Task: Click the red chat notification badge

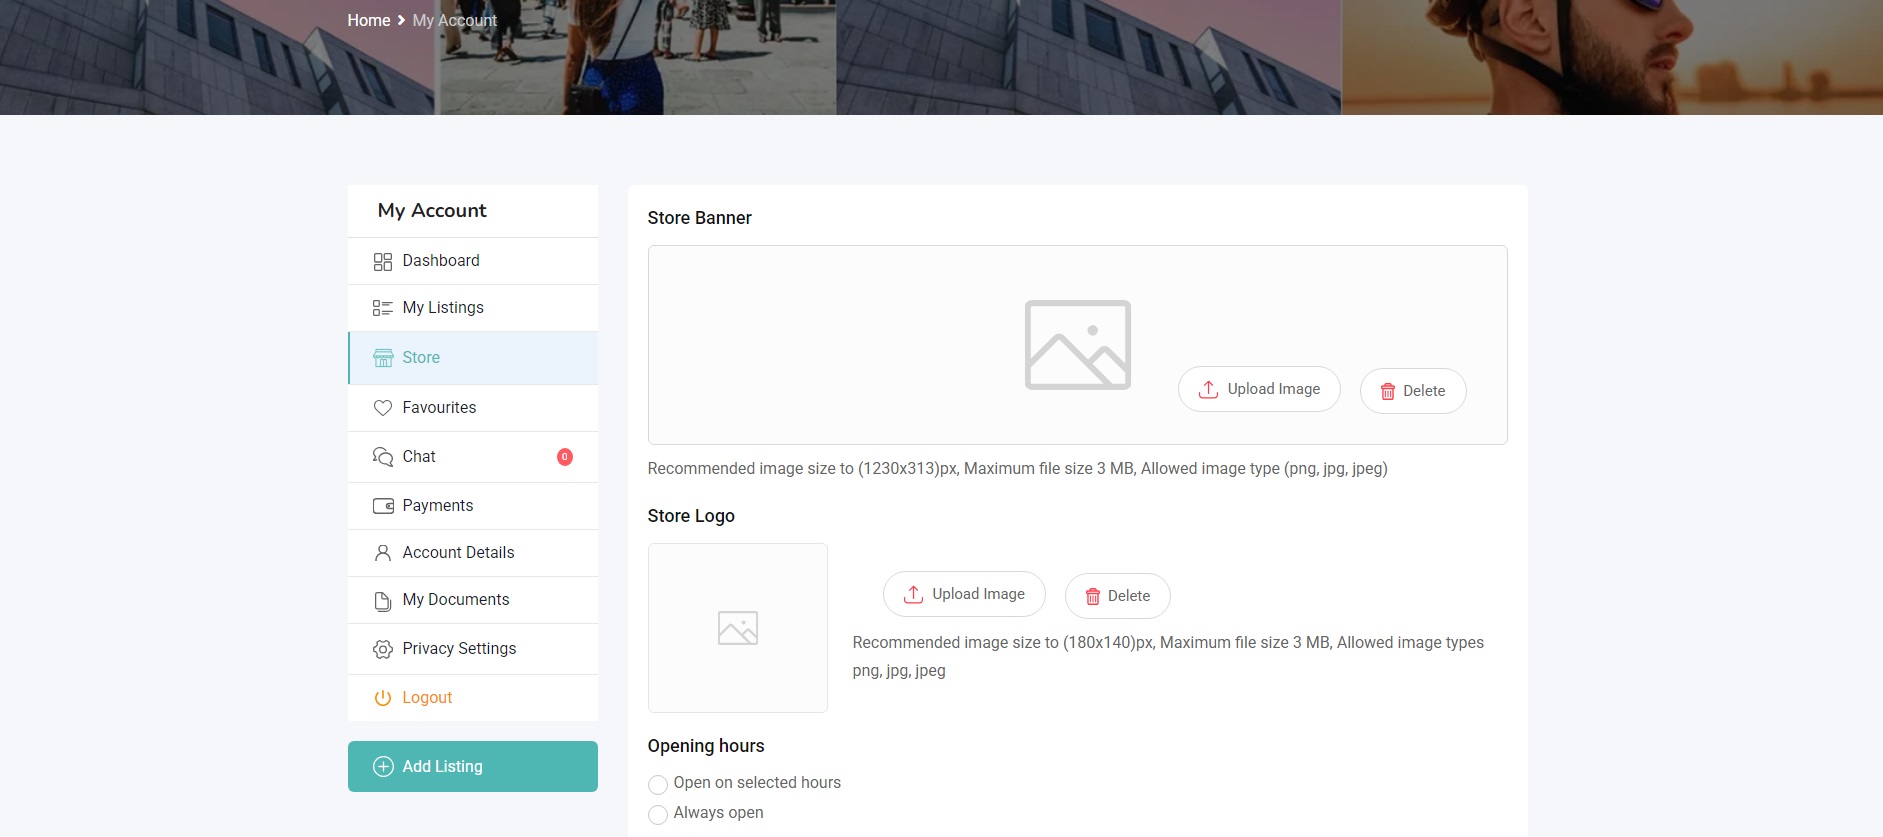Action: [564, 457]
